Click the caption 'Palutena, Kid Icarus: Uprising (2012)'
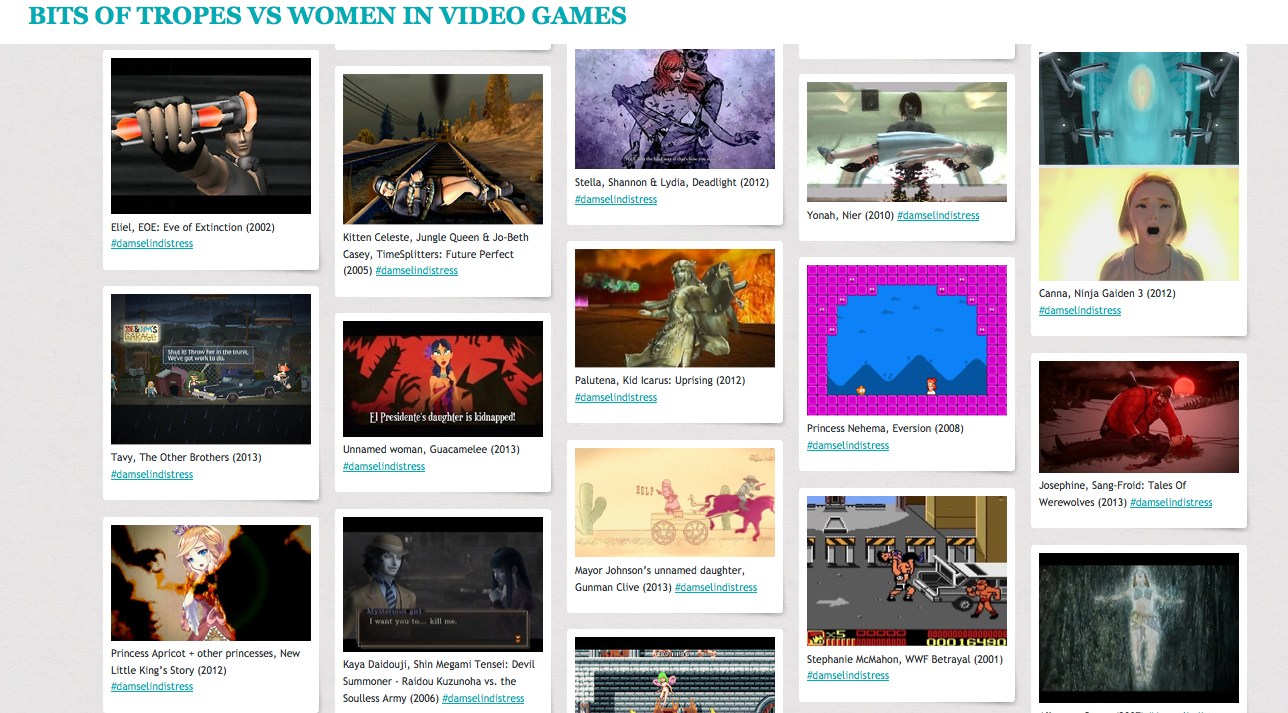This screenshot has width=1288, height=713. point(660,381)
